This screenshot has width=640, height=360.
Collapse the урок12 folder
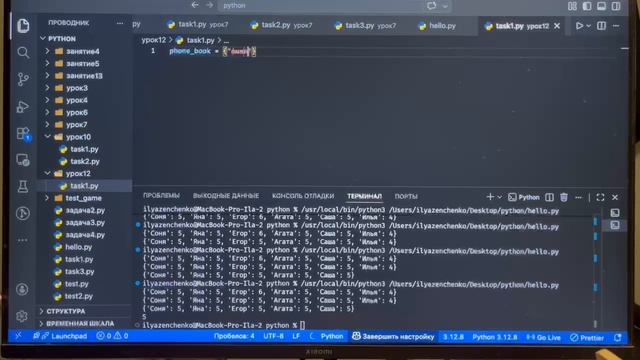pyautogui.click(x=78, y=174)
